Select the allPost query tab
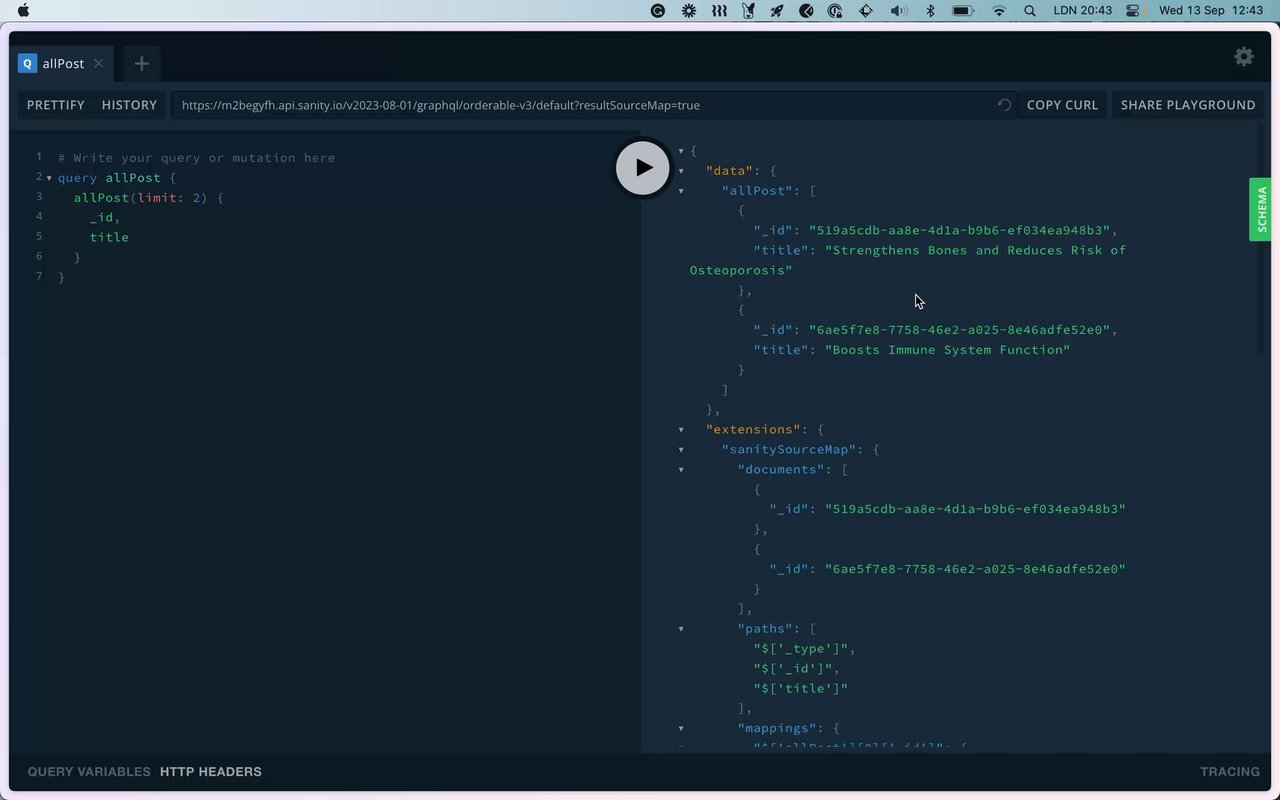Screen dimensions: 1280x800 click(x=62, y=63)
